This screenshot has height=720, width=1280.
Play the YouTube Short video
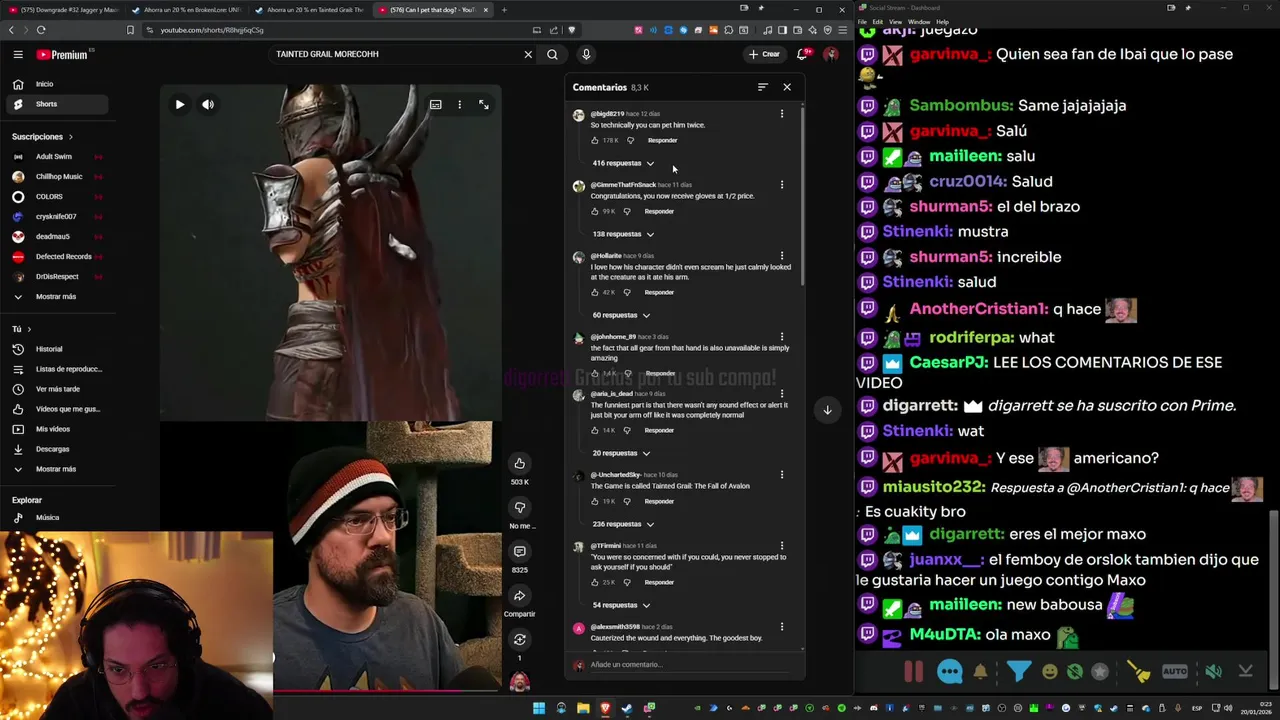click(x=180, y=104)
